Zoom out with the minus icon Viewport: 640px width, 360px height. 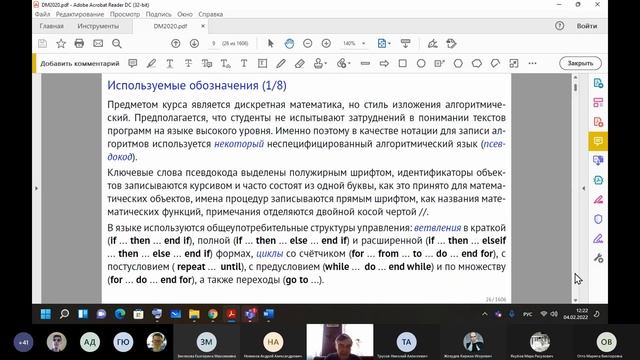click(307, 43)
